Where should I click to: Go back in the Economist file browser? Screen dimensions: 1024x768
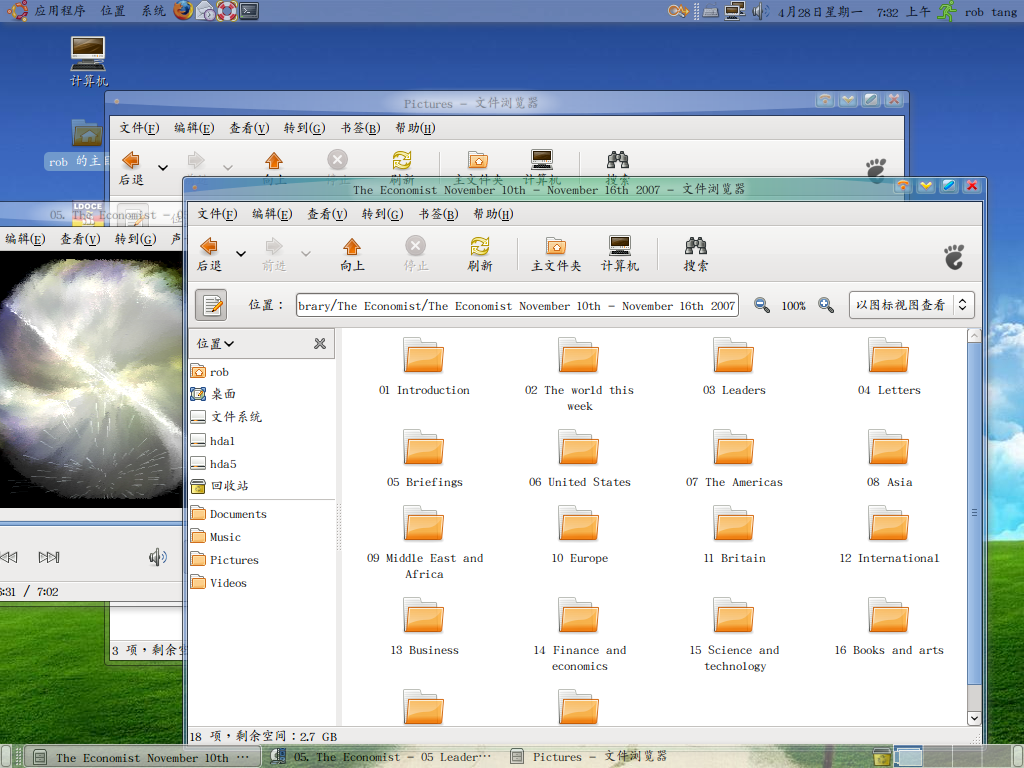[209, 254]
